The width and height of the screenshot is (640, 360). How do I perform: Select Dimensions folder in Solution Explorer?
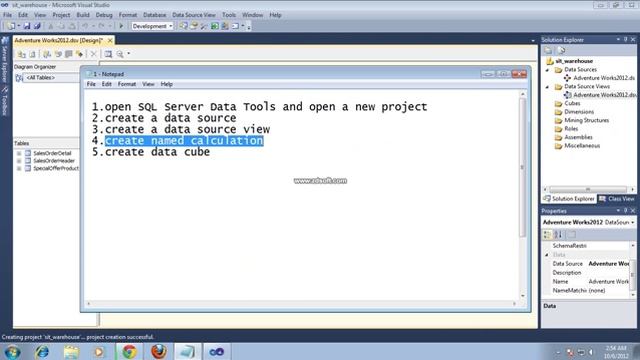click(x=579, y=112)
